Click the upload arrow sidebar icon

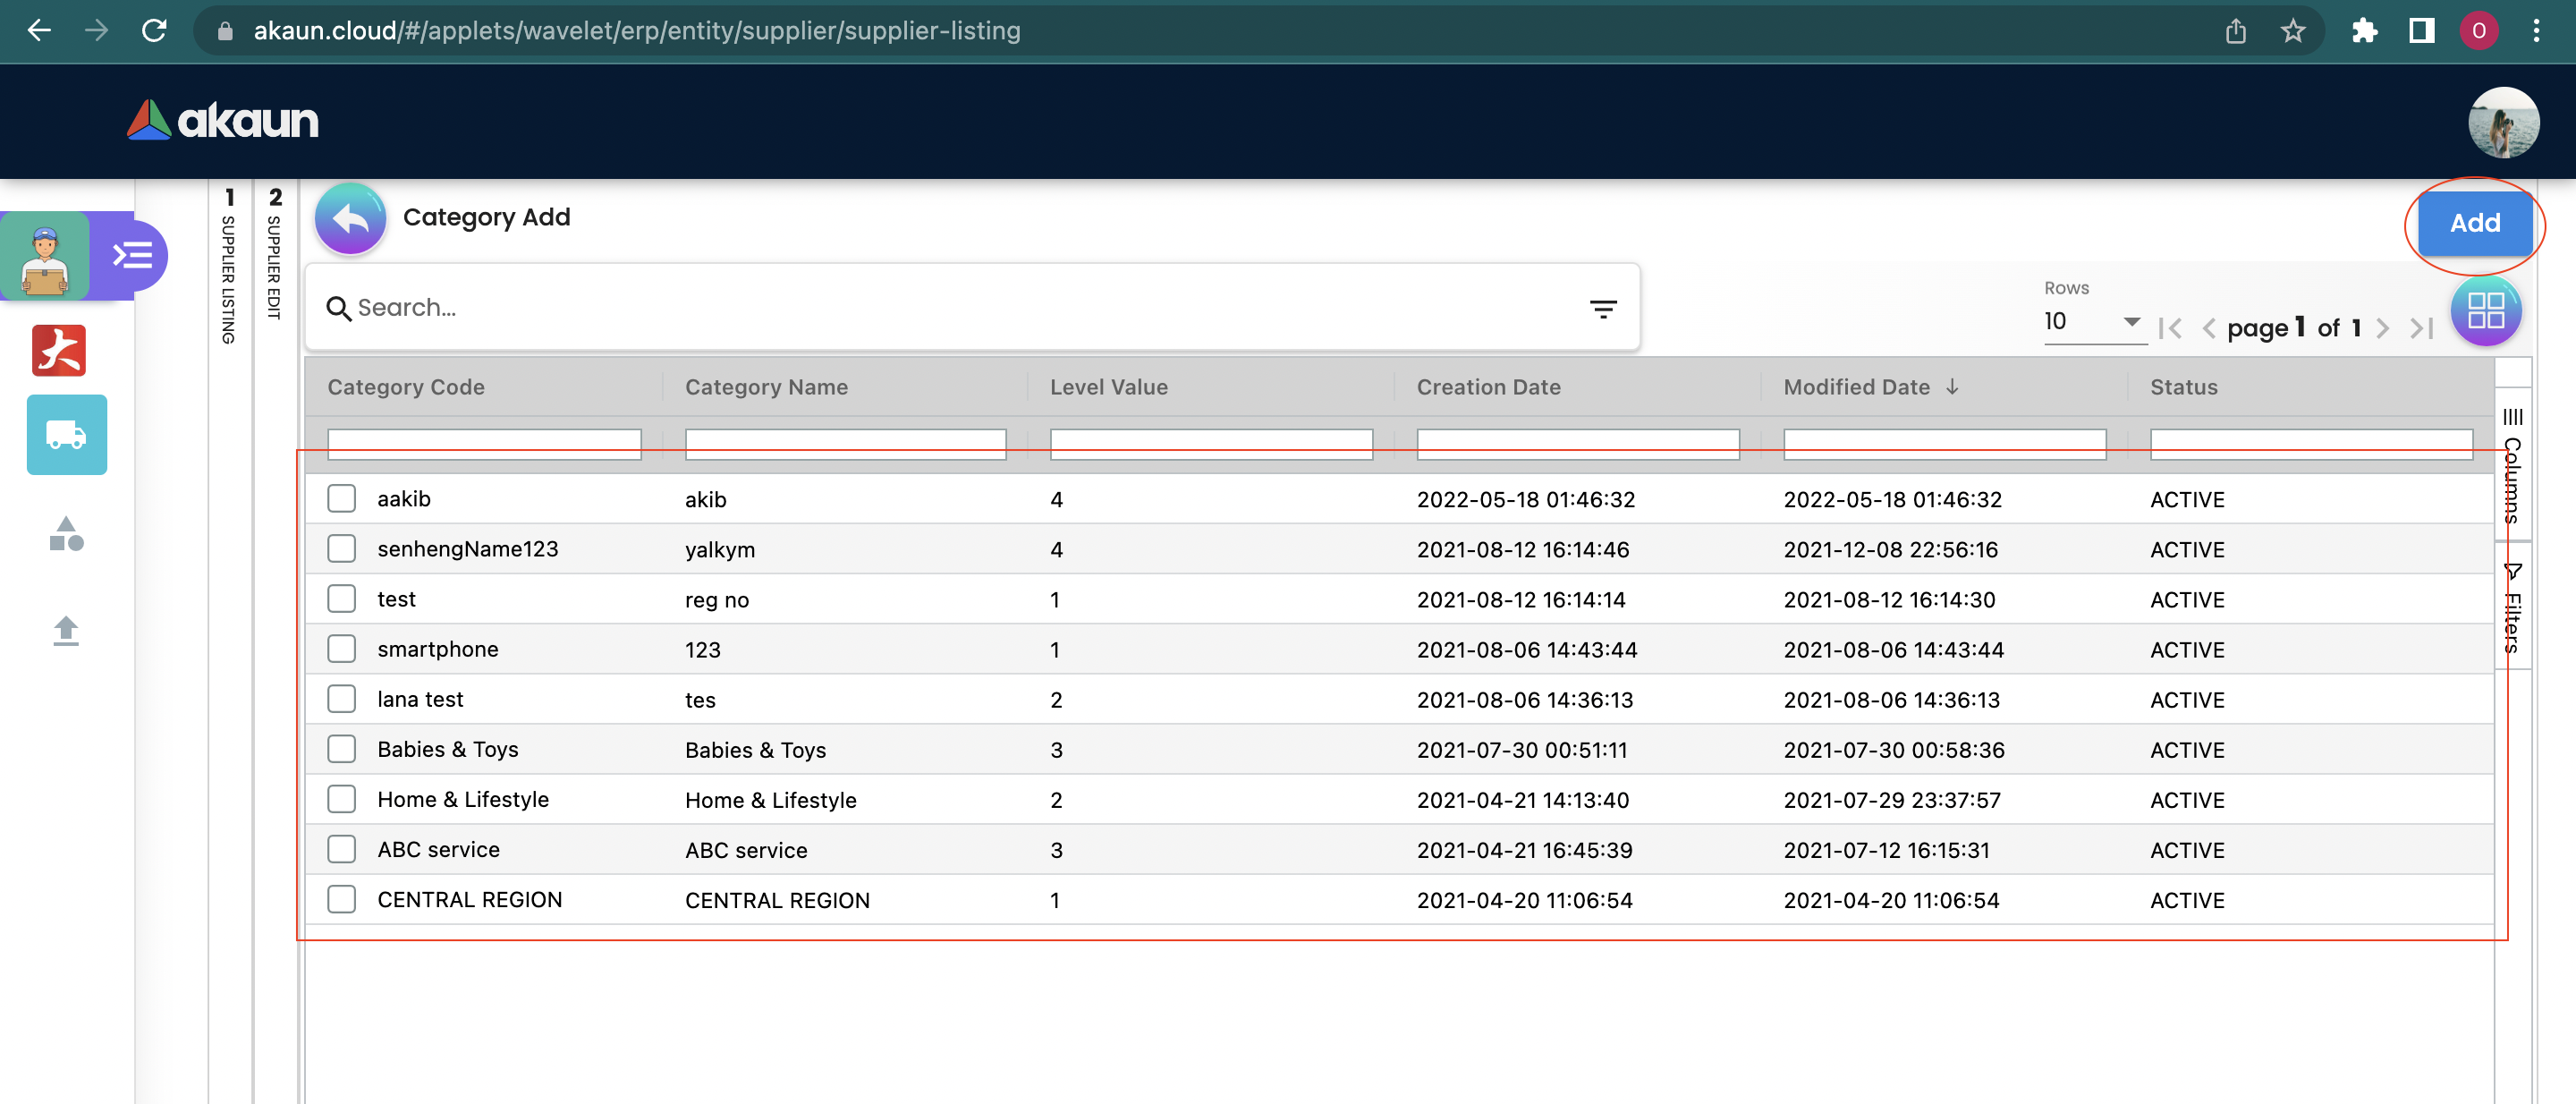66,630
